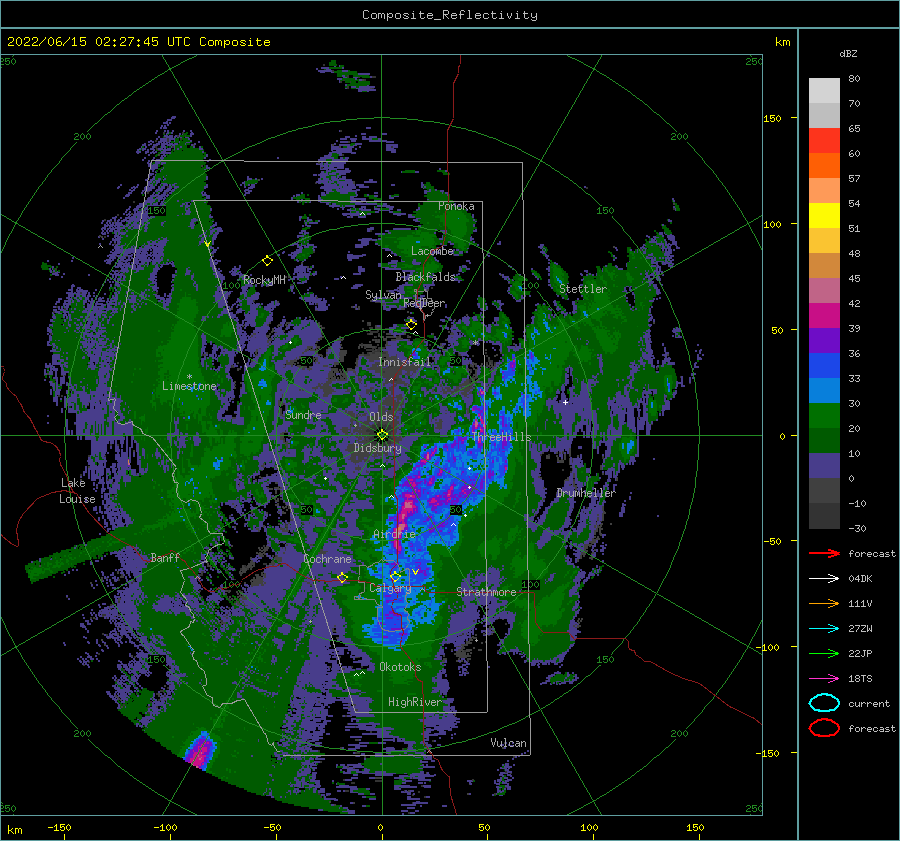The width and height of the screenshot is (900, 841).
Task: Click the Sundre town label
Action: pos(303,415)
